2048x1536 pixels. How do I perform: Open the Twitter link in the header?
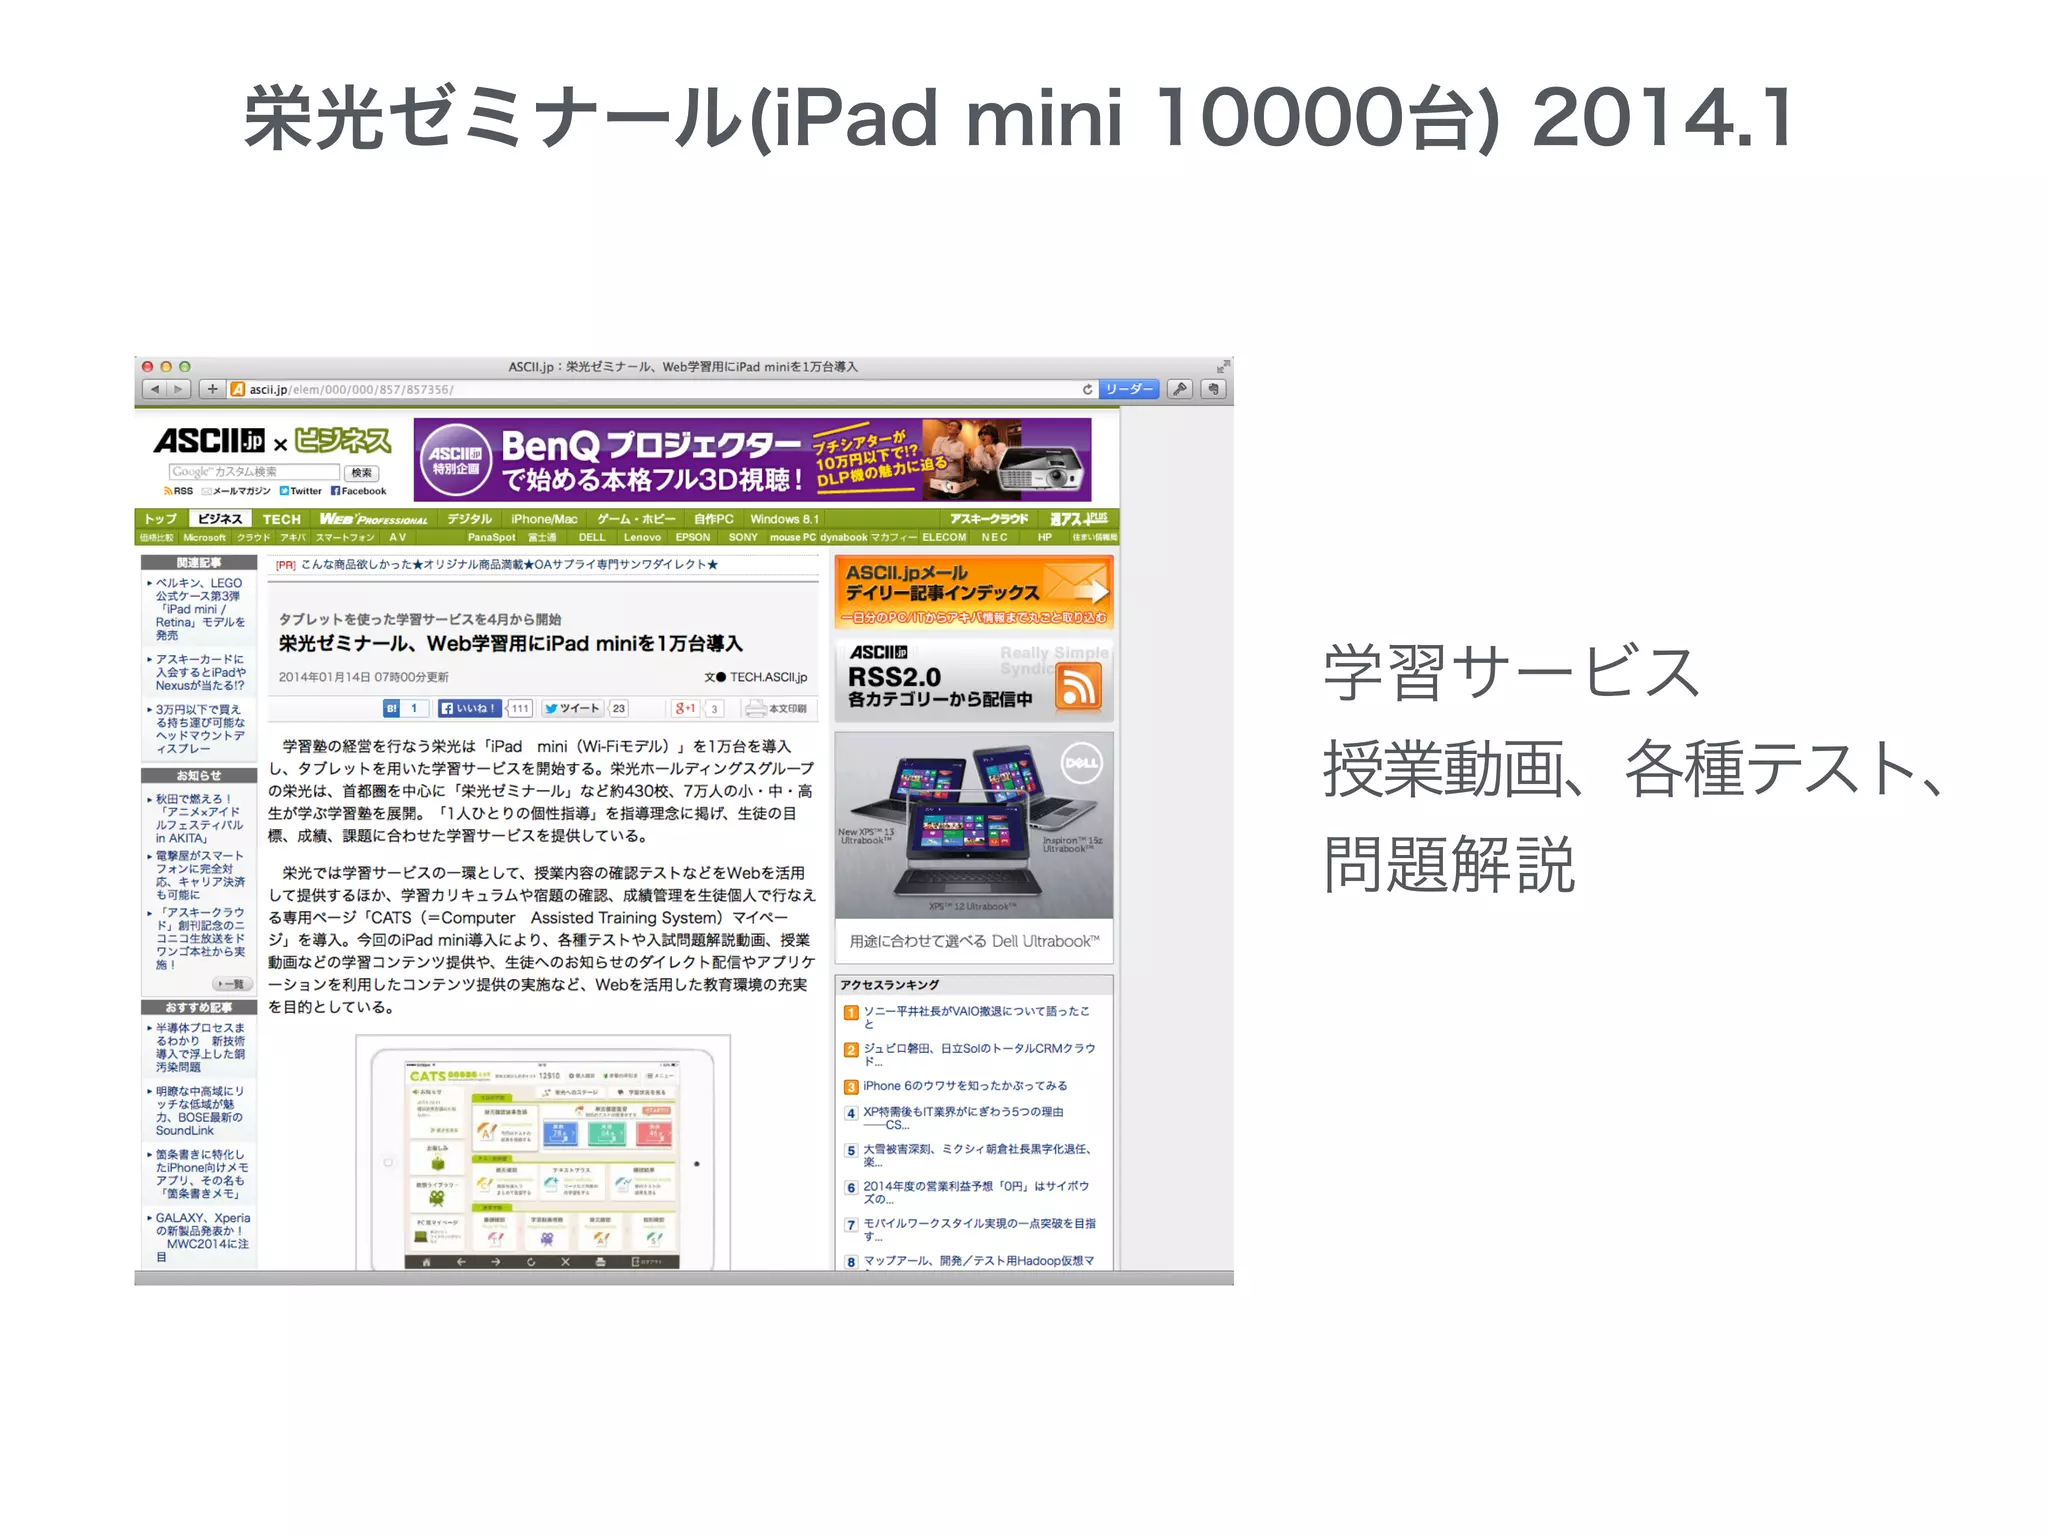pos(300,491)
